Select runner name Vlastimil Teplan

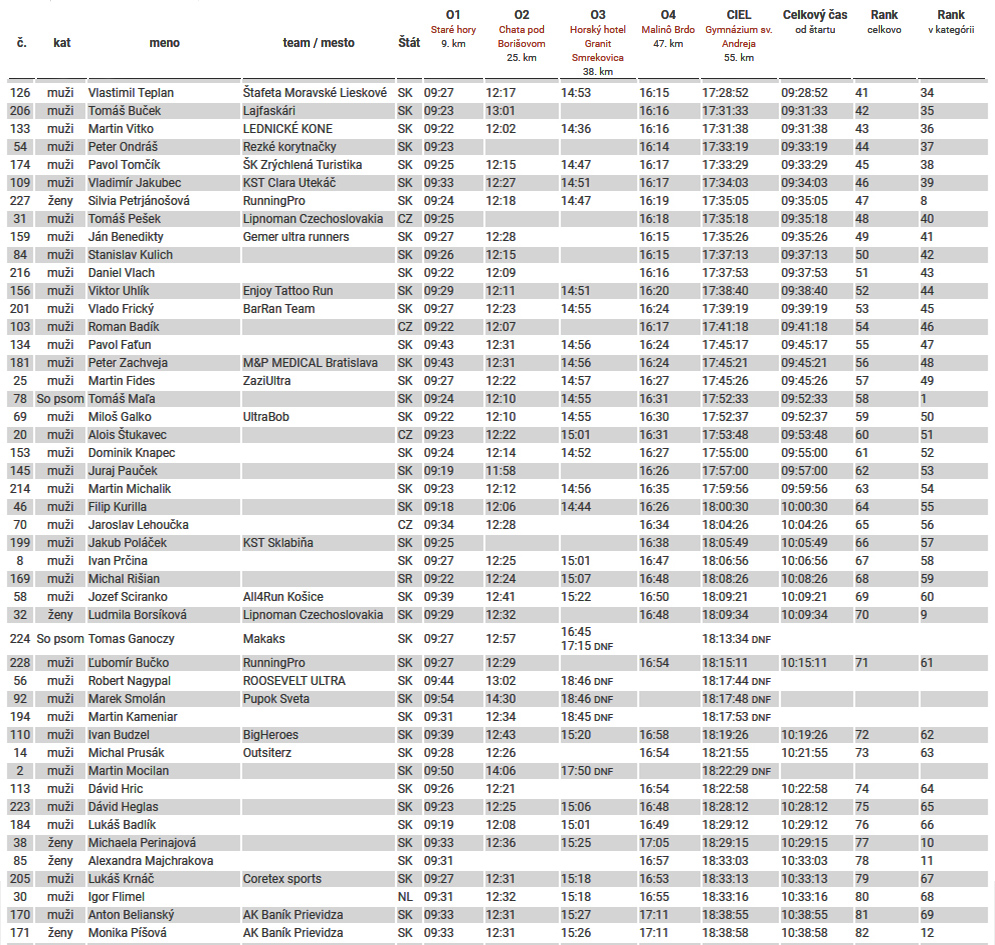(131, 93)
